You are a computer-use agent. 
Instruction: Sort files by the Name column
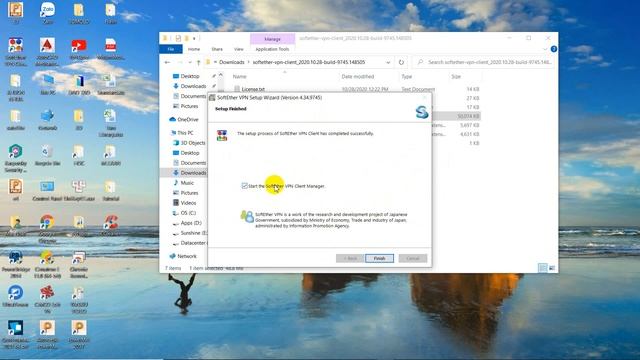240,77
